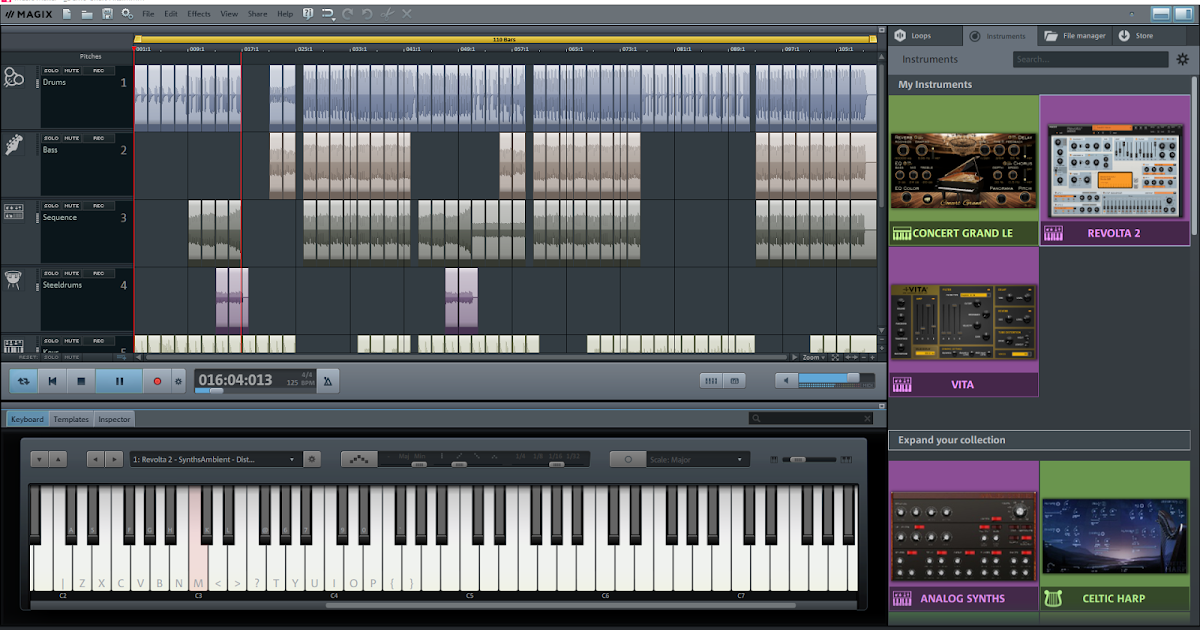Solo the Bass track
1200x630 pixels.
point(51,137)
